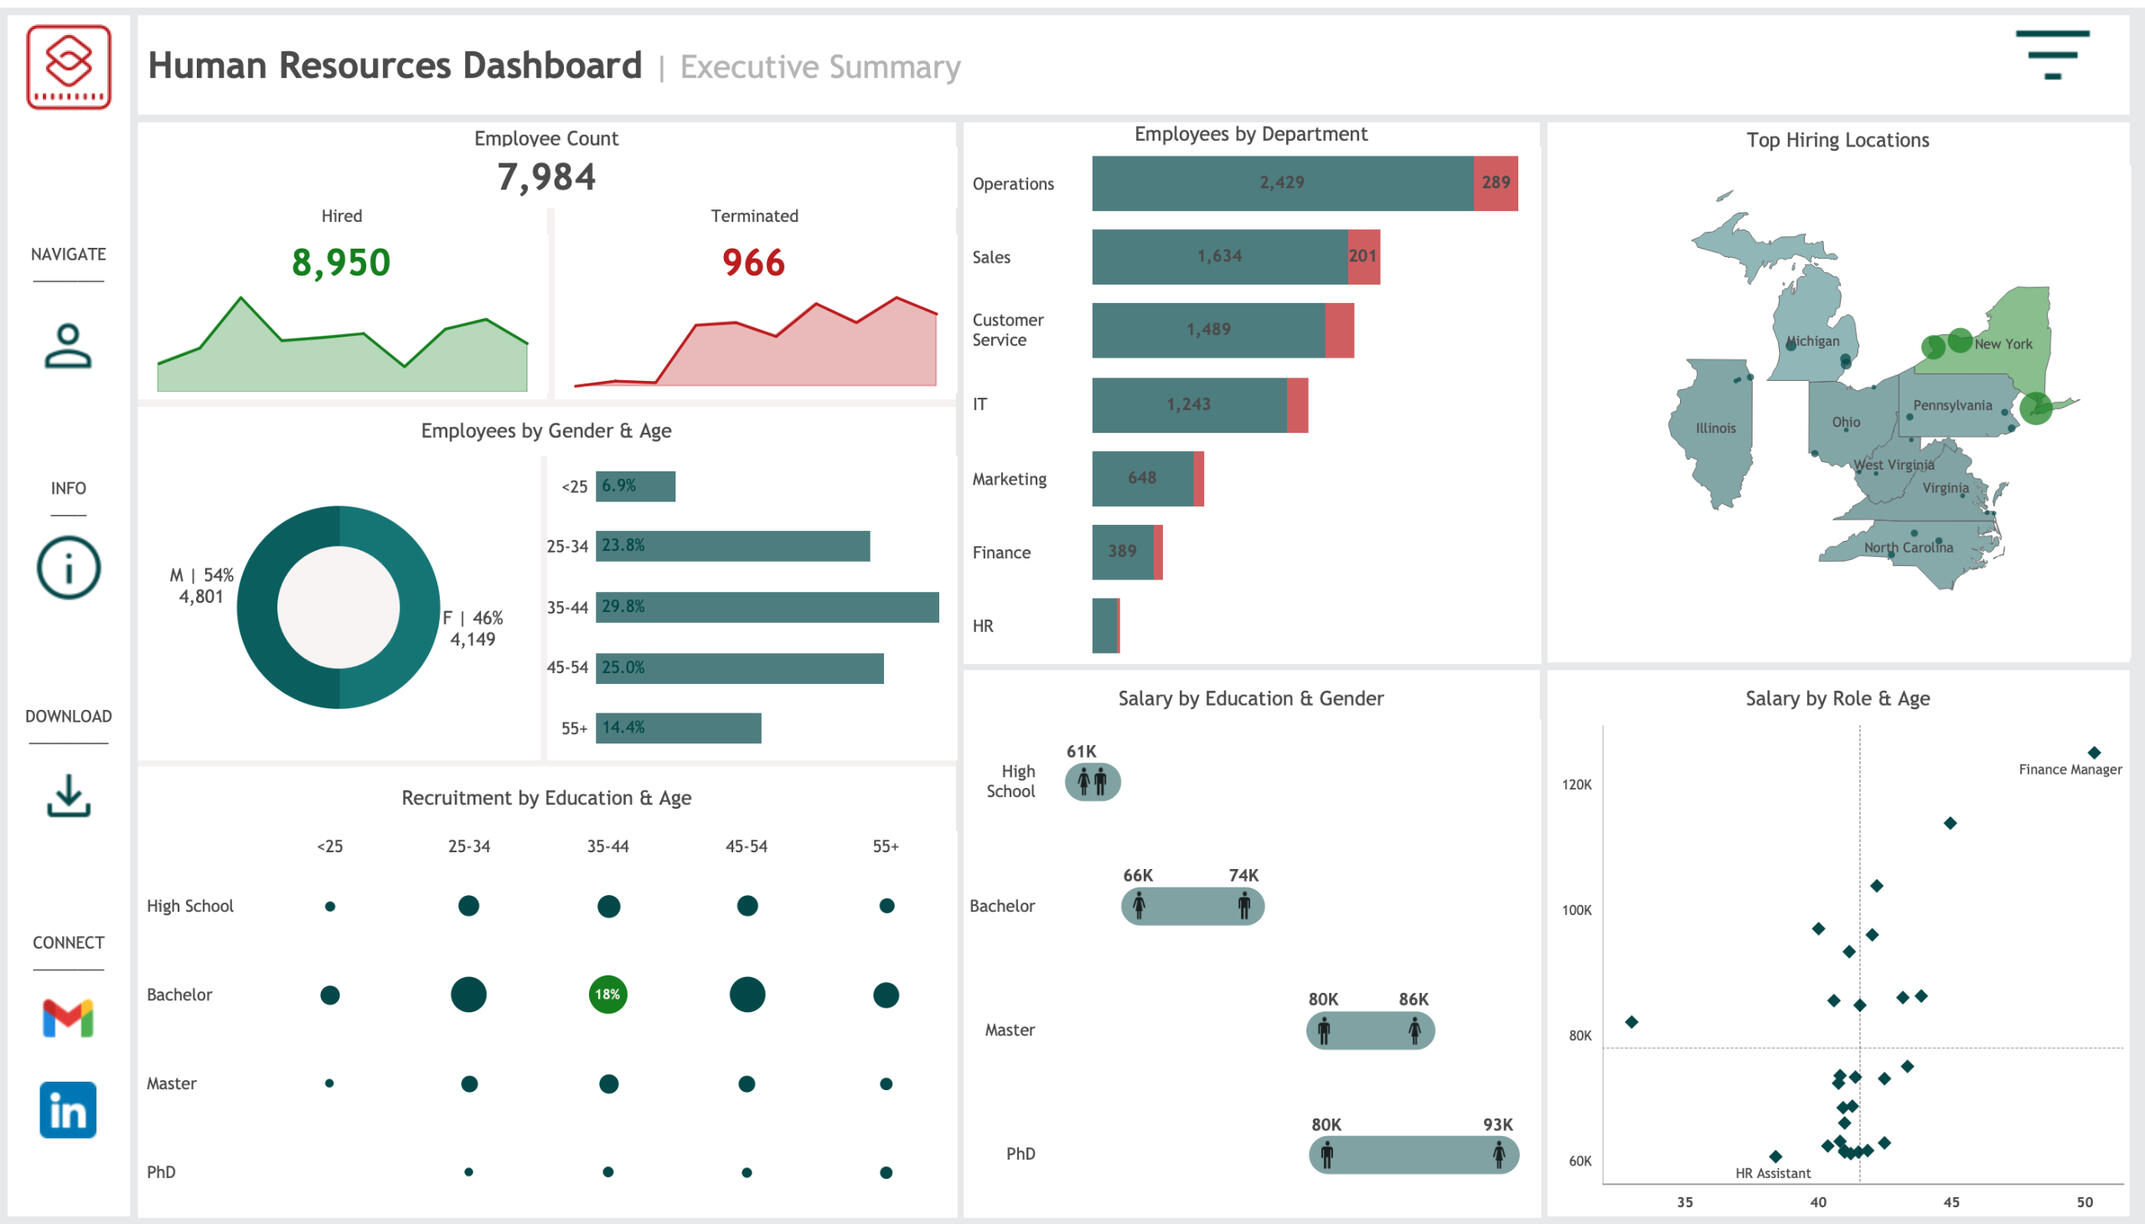The width and height of the screenshot is (2145, 1224).
Task: Click the Operations terminated 289 bar
Action: [x=1495, y=183]
